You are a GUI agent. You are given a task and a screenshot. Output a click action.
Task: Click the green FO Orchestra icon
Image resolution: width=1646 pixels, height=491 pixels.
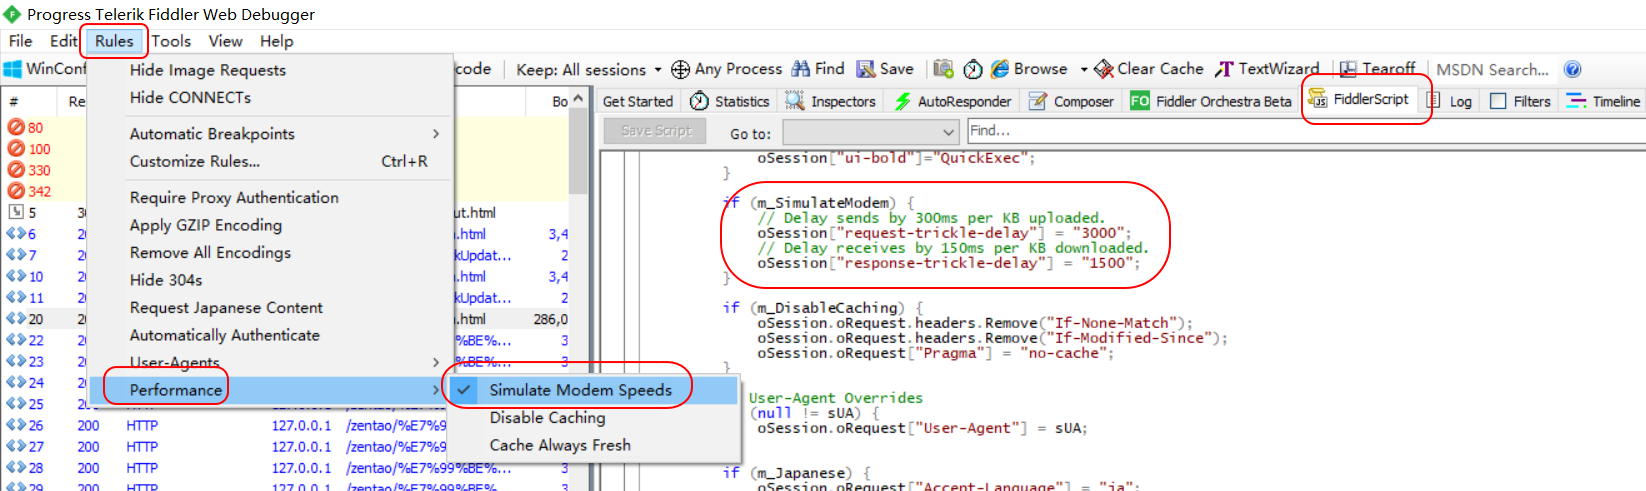click(1139, 101)
